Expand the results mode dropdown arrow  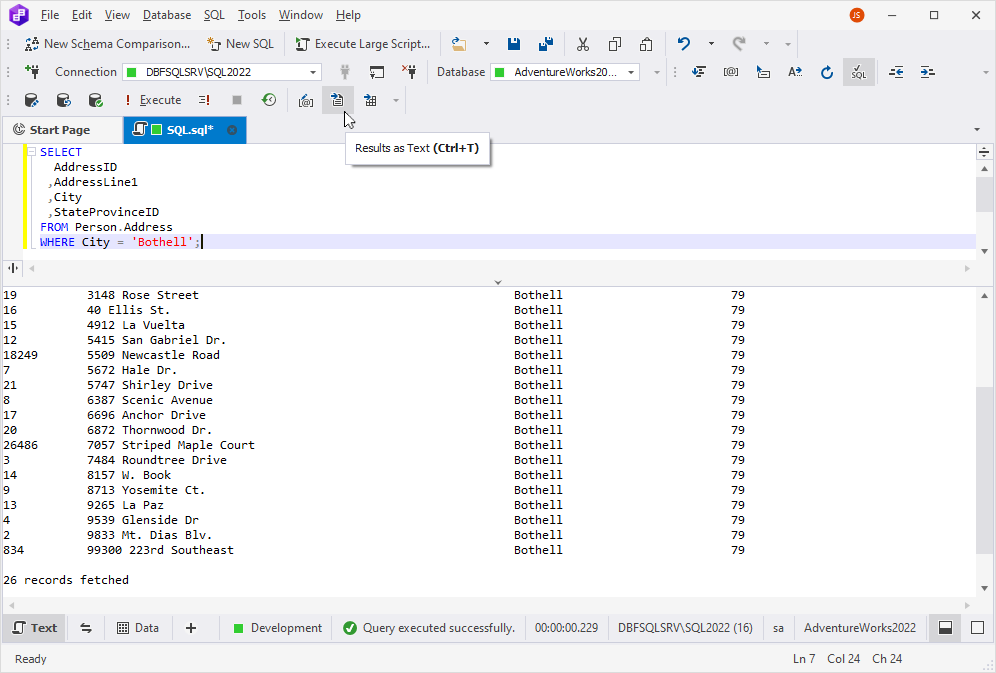[x=396, y=100]
